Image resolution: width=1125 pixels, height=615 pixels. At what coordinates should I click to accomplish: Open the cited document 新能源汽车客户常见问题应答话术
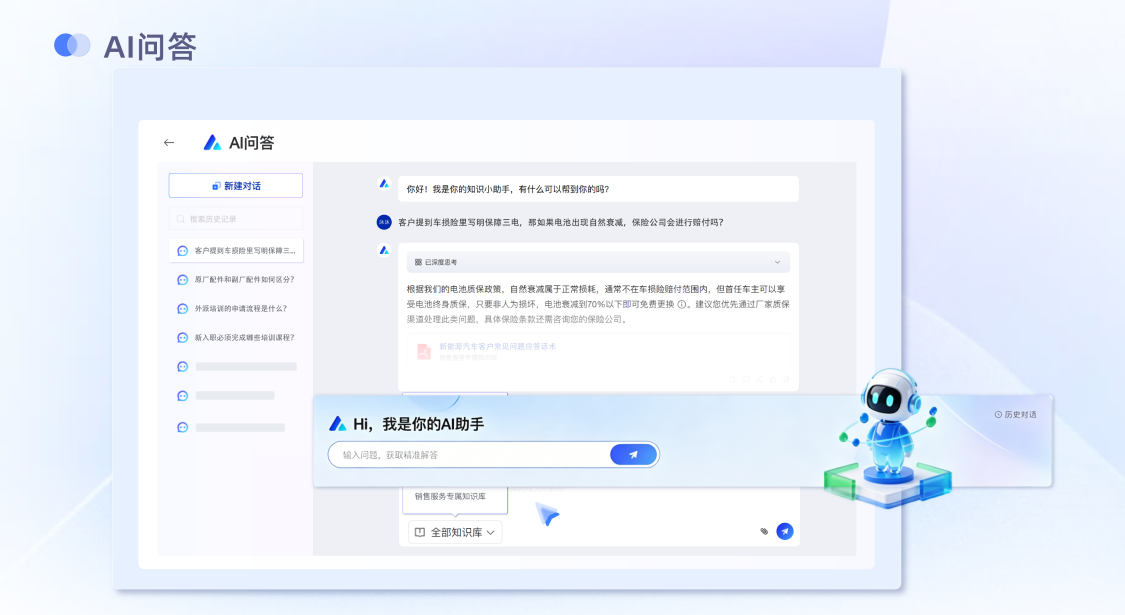(497, 347)
